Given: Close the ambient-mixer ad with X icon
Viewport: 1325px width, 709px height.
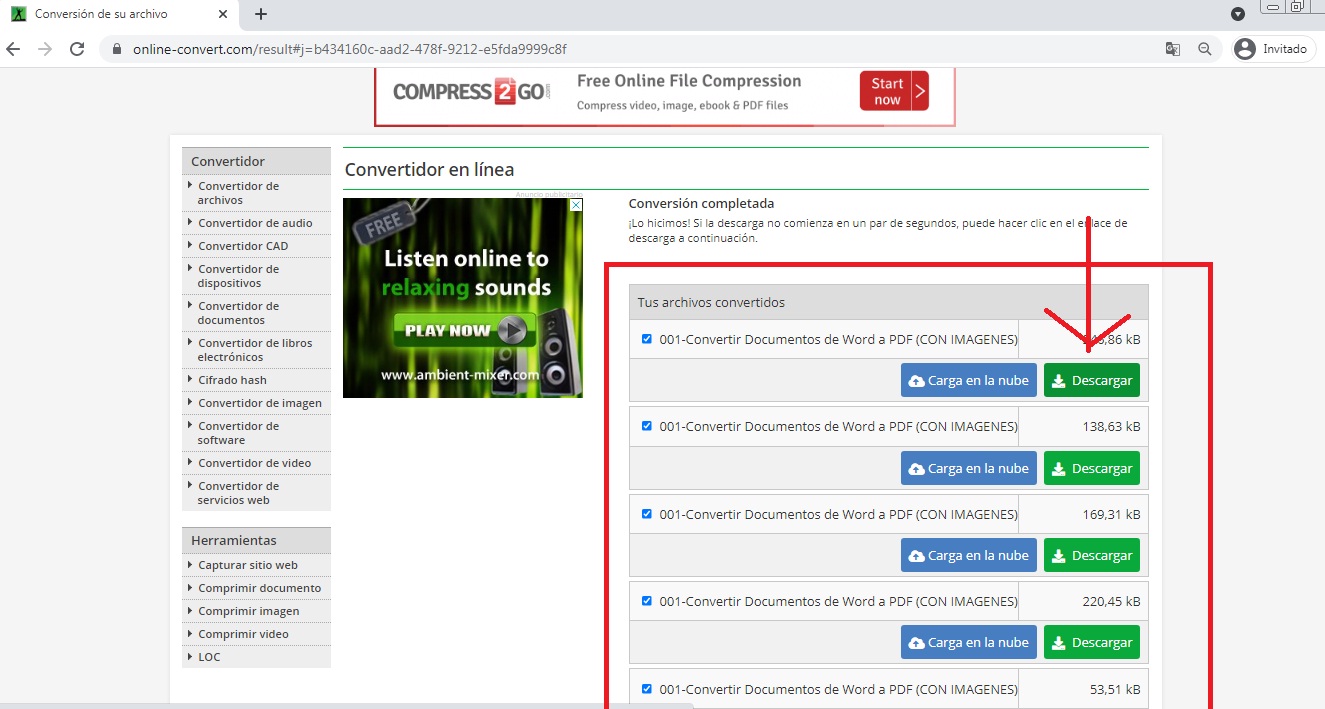Looking at the screenshot, I should click(575, 205).
